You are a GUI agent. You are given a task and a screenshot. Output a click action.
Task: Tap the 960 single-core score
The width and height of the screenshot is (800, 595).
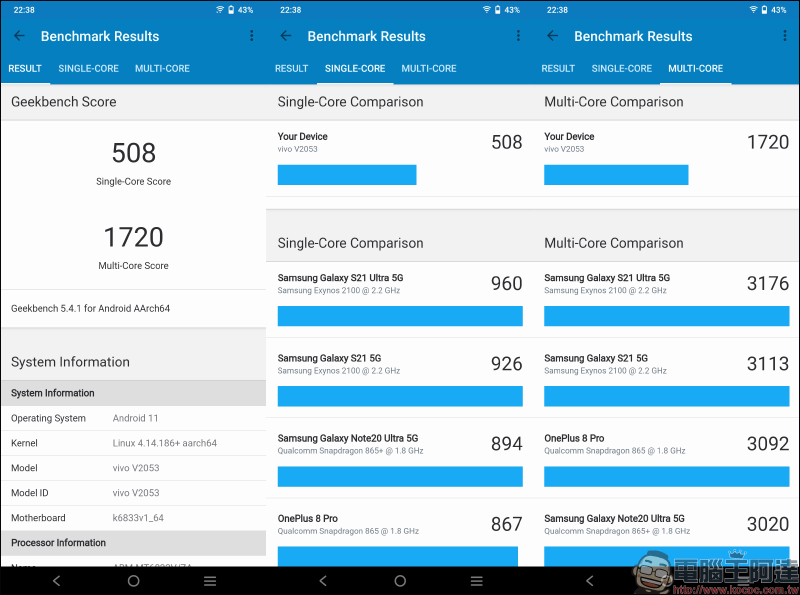tap(507, 283)
